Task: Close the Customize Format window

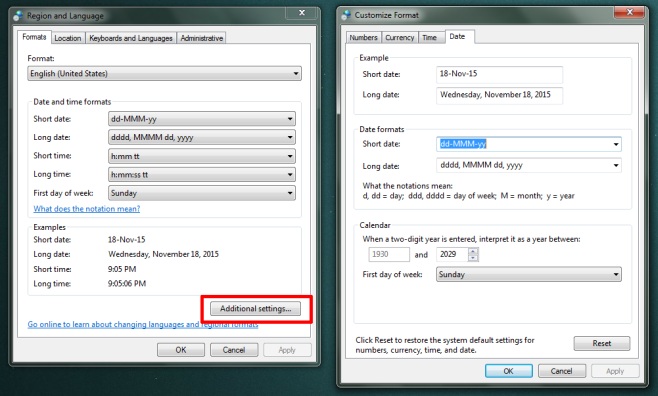Action: coord(629,12)
